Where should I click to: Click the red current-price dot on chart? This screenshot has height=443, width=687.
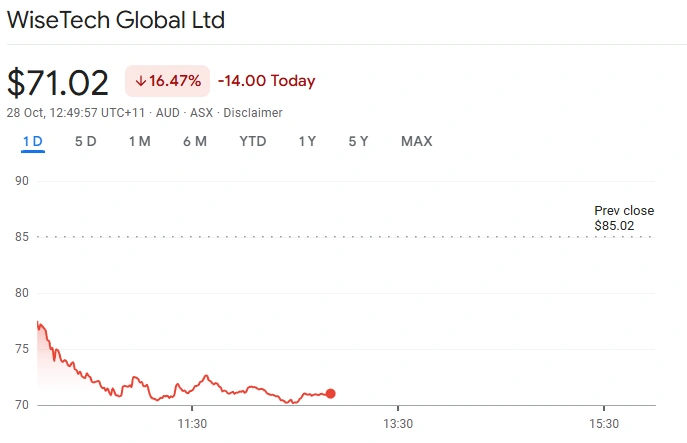331,394
